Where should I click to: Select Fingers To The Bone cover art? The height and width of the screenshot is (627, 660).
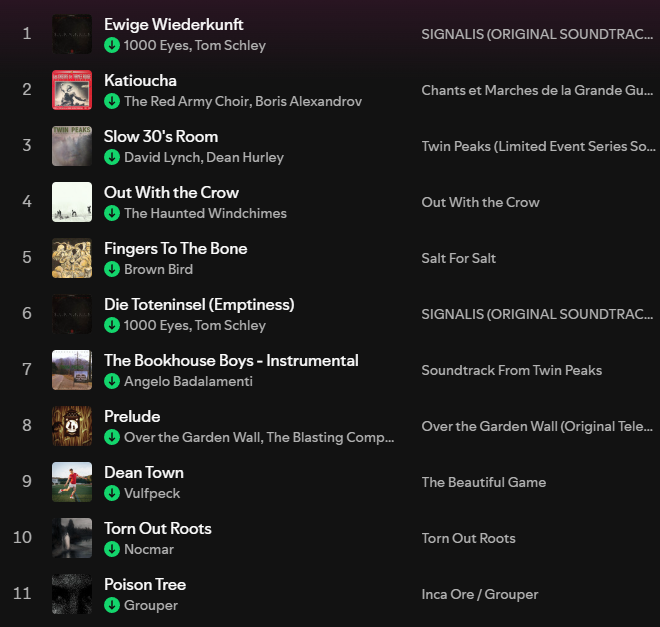pos(72,258)
